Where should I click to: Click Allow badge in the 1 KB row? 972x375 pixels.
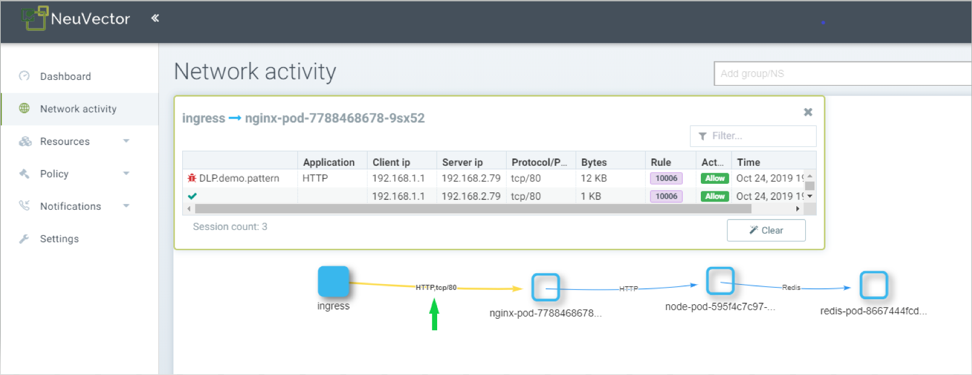pos(715,196)
